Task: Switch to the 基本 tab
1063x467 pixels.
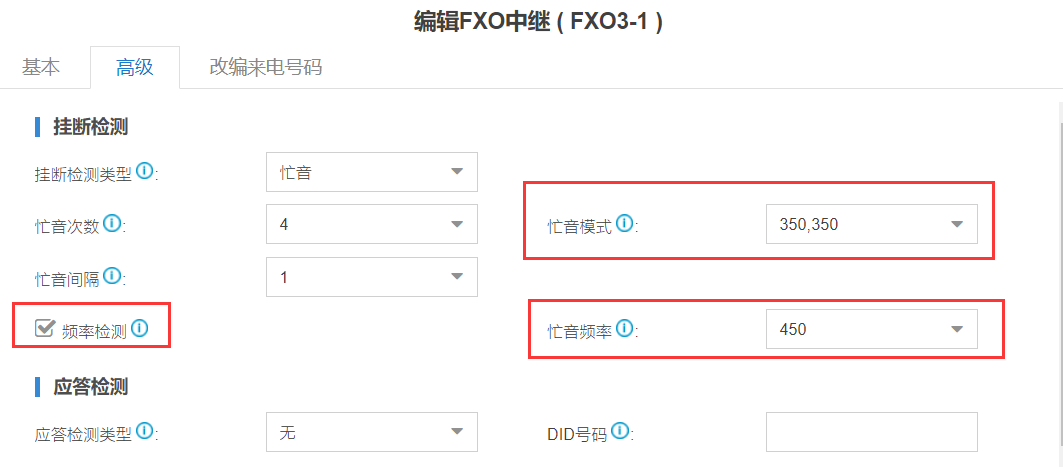Action: click(41, 68)
